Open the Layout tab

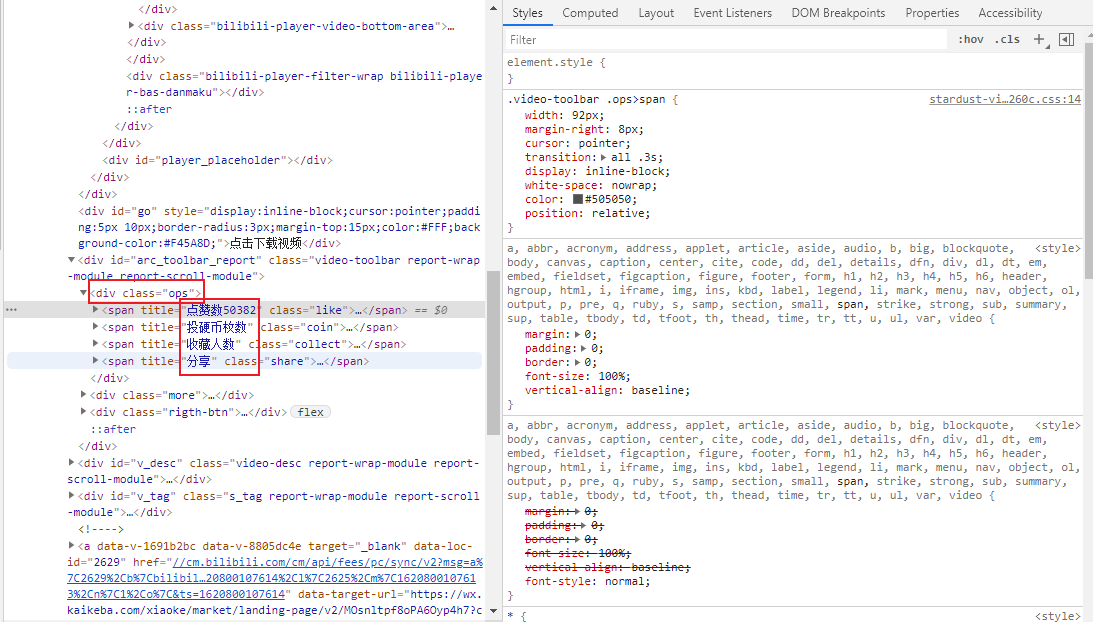pyautogui.click(x=656, y=13)
